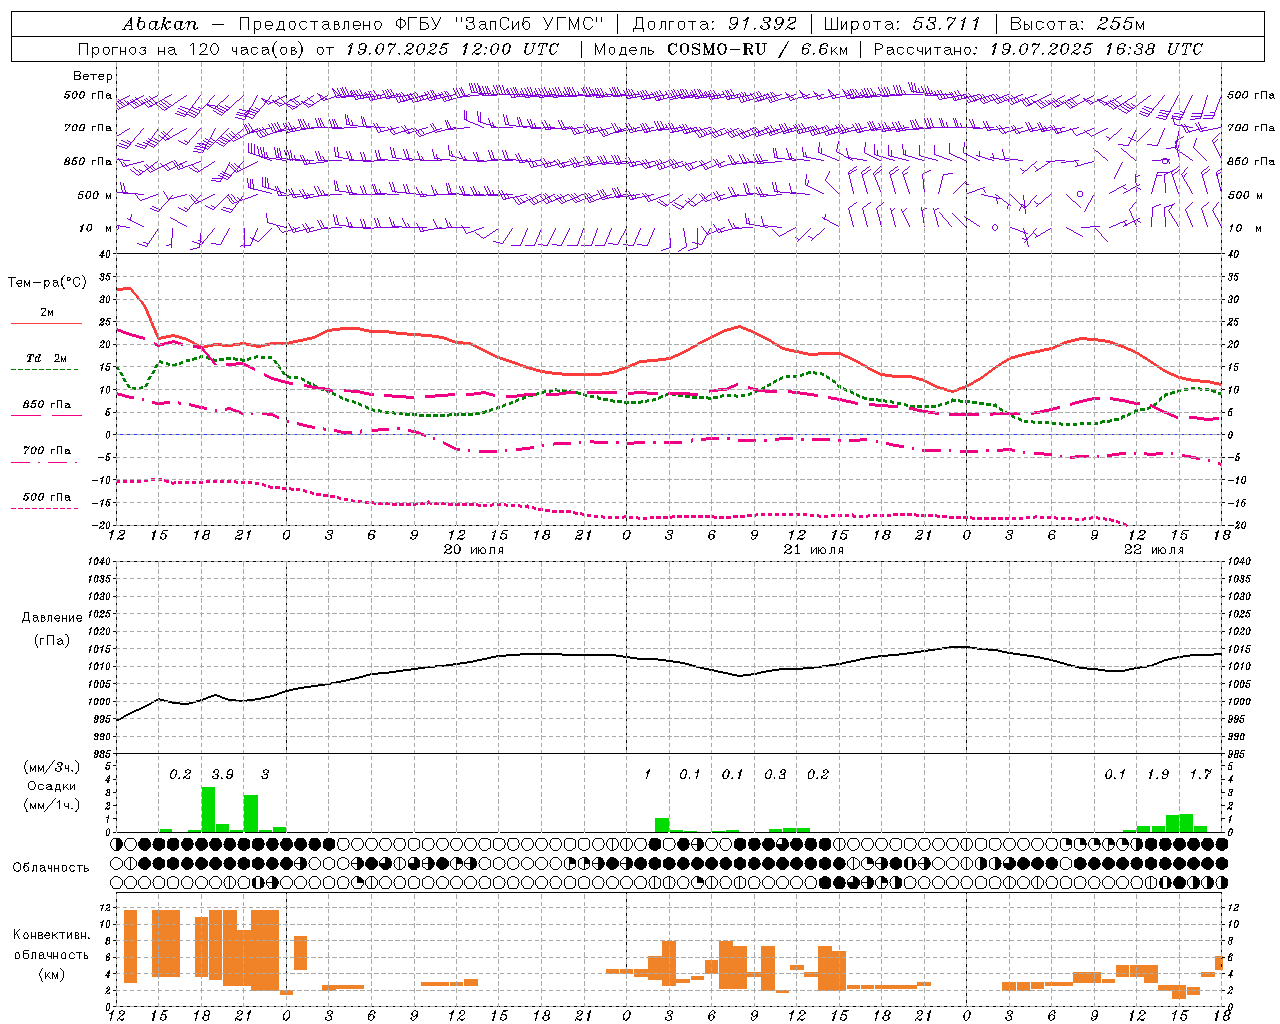
Task: Select the latitude value 'Широта: 53.711'
Action: [x=902, y=24]
